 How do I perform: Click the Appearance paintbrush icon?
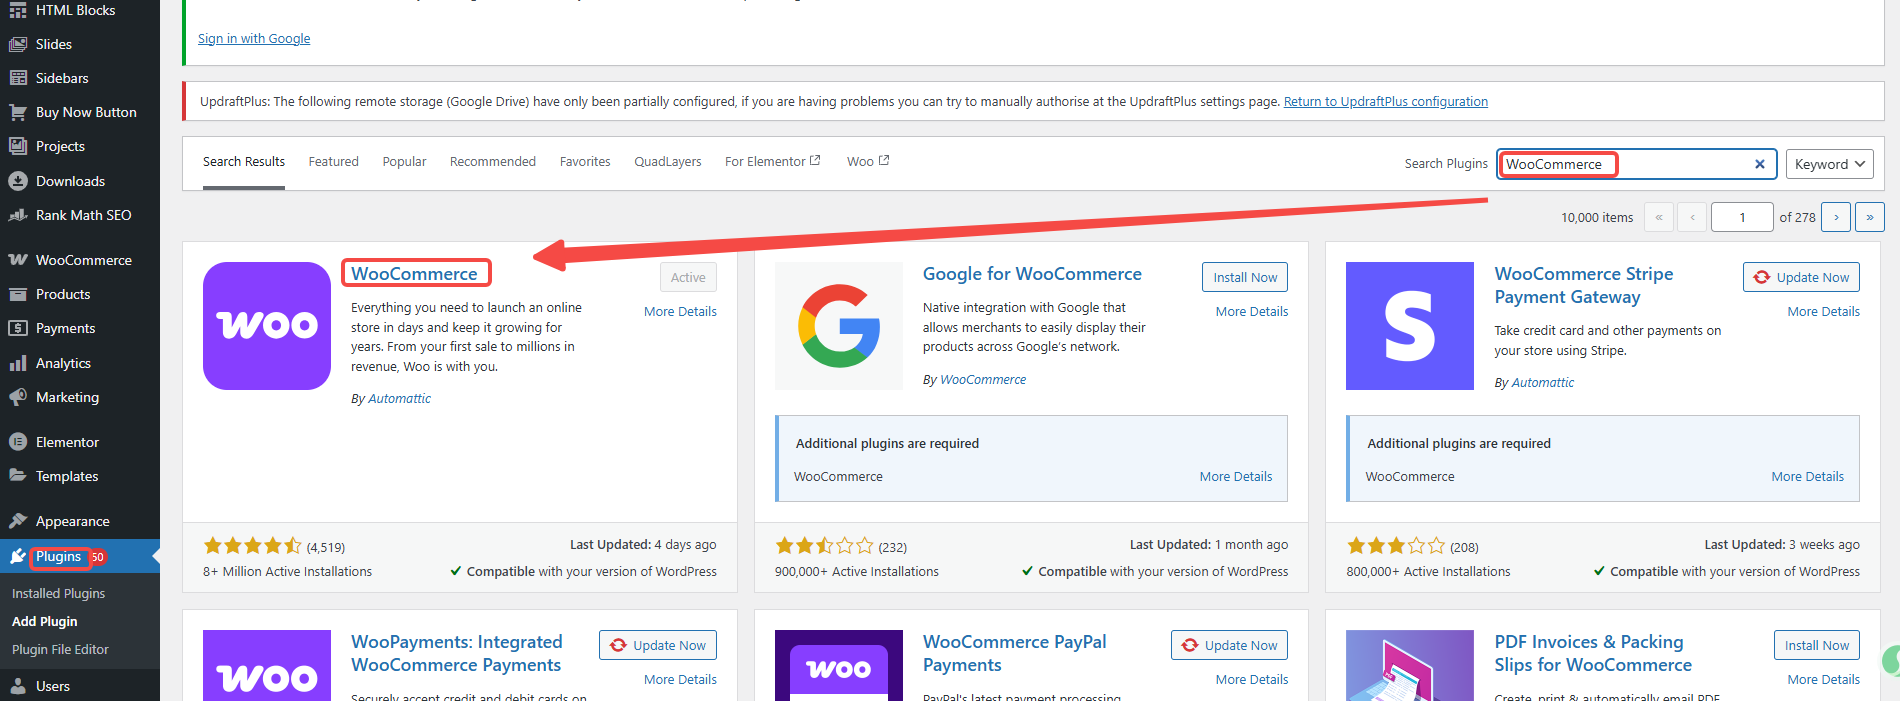click(x=18, y=521)
